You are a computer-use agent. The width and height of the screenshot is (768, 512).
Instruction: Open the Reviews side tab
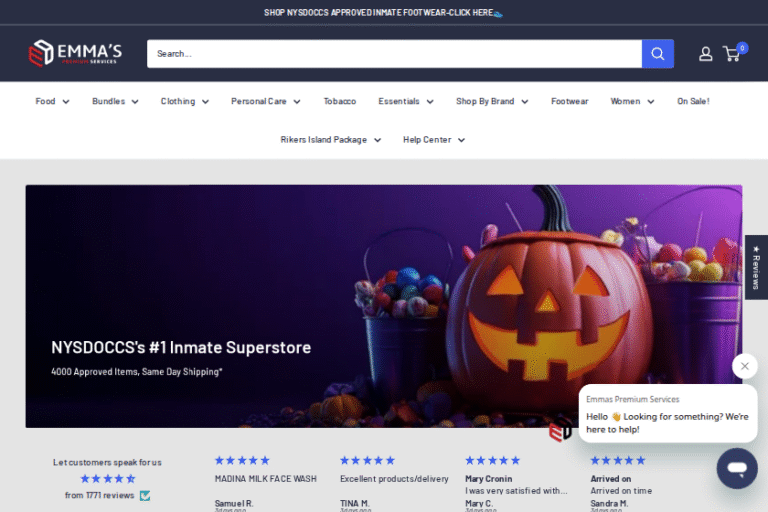pos(756,266)
